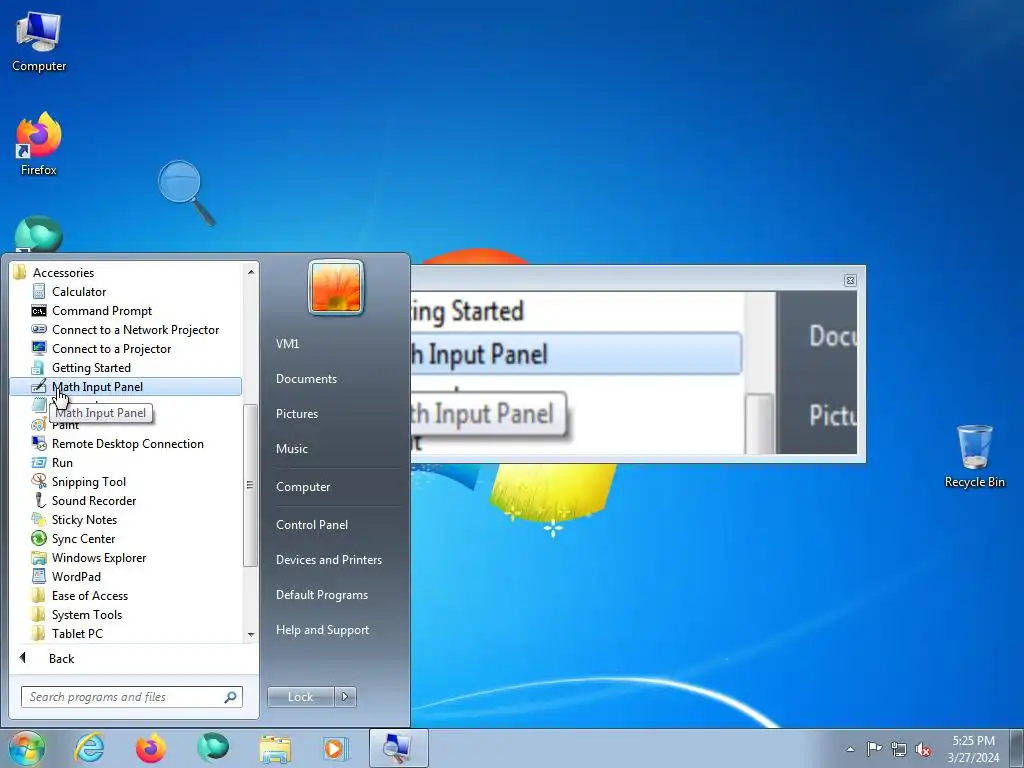Open Documents from Start menu

[306, 379]
